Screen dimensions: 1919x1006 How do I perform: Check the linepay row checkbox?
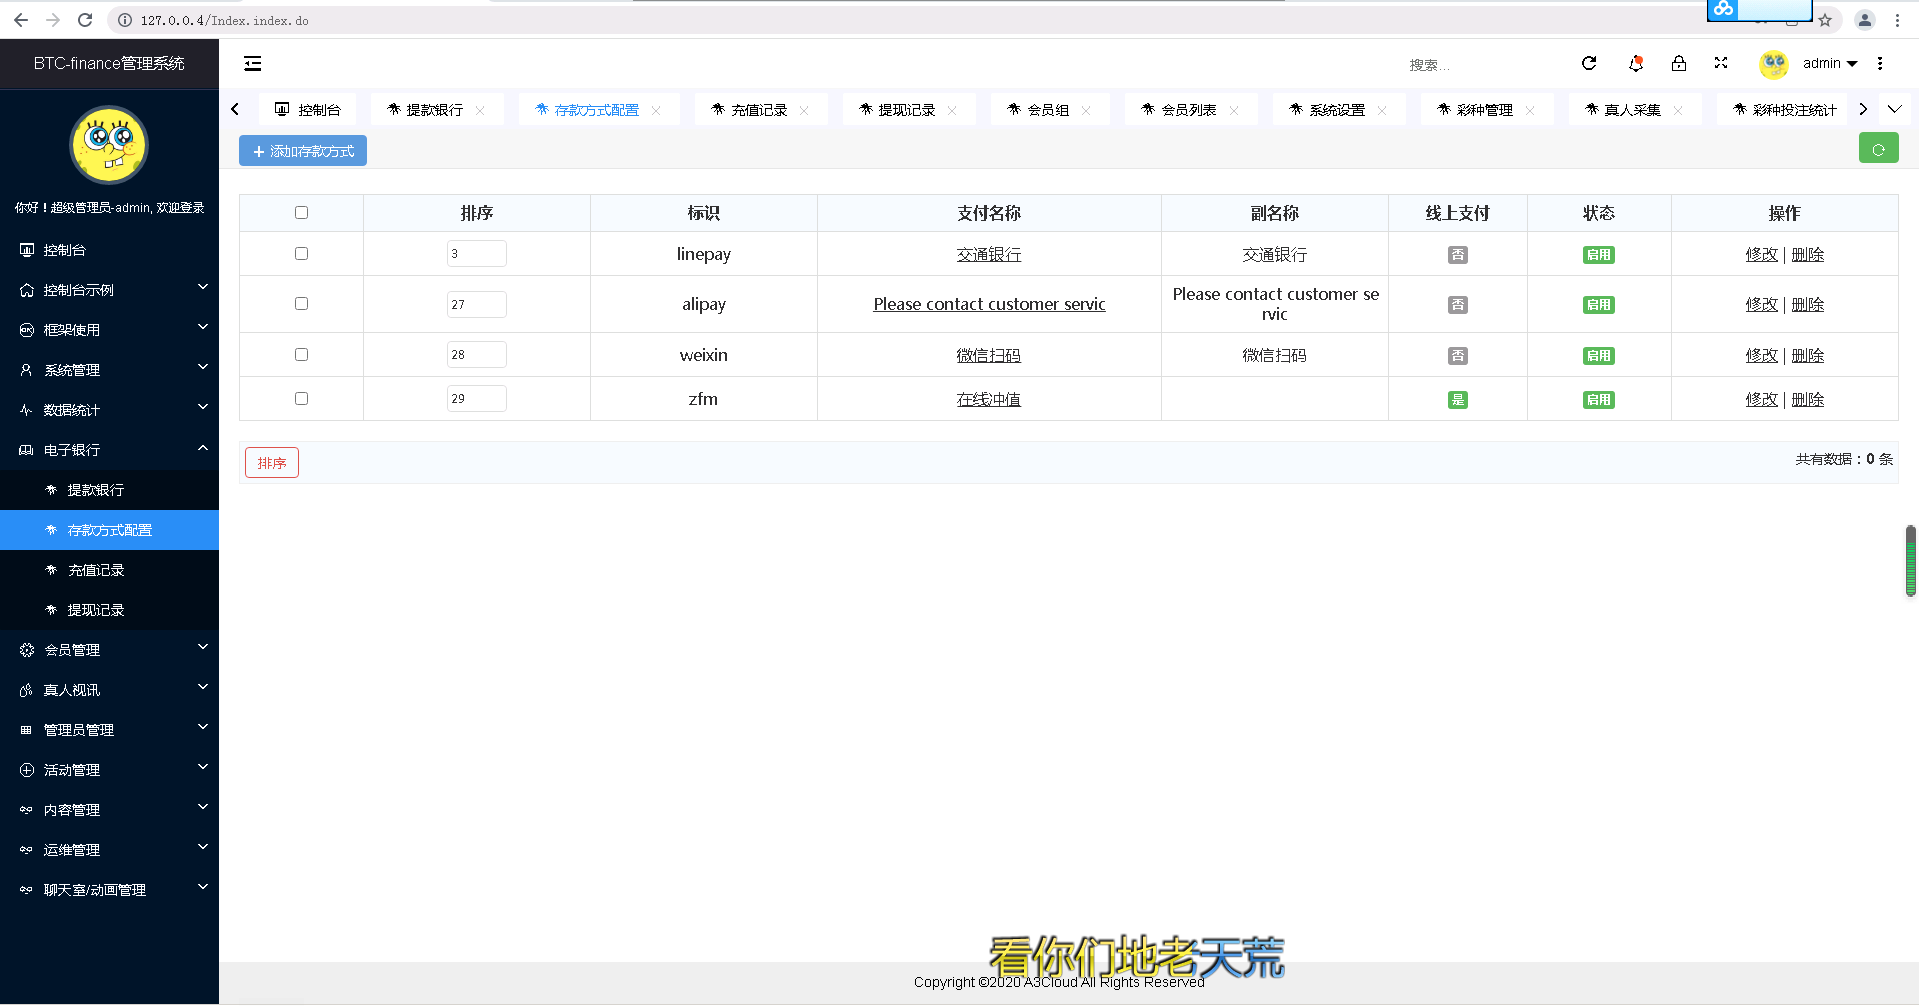click(301, 254)
